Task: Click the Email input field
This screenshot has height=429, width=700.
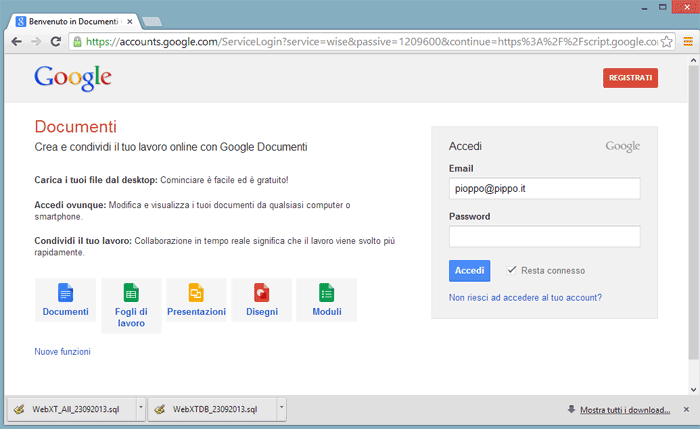Action: 544,188
